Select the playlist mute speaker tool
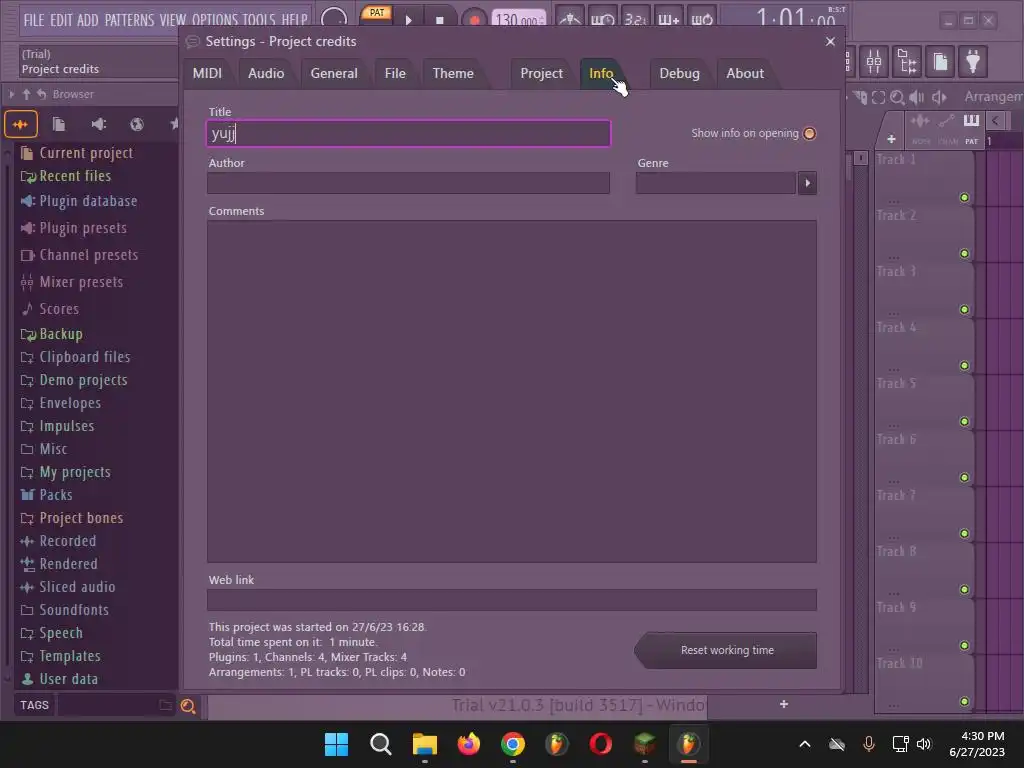The width and height of the screenshot is (1024, 768). [917, 97]
